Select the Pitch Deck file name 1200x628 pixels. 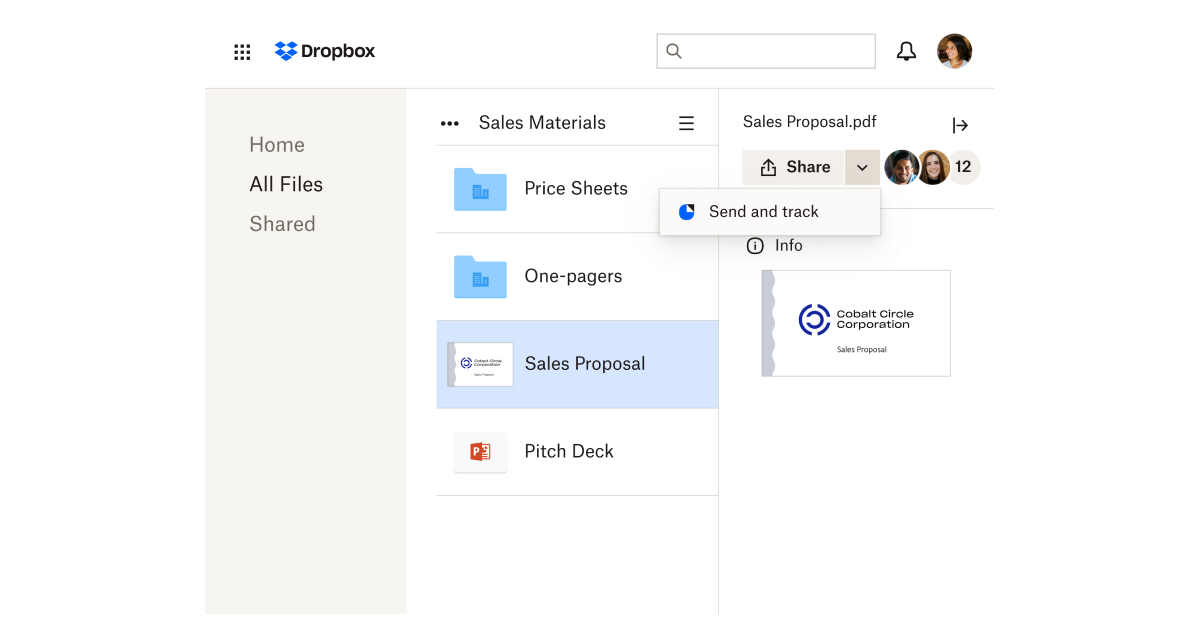click(x=569, y=451)
